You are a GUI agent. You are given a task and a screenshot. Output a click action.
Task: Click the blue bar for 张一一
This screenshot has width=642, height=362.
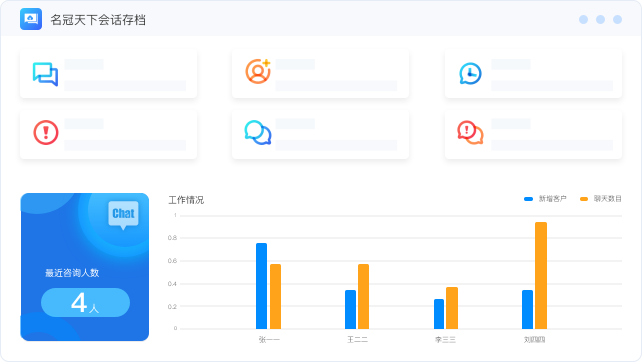coord(262,286)
